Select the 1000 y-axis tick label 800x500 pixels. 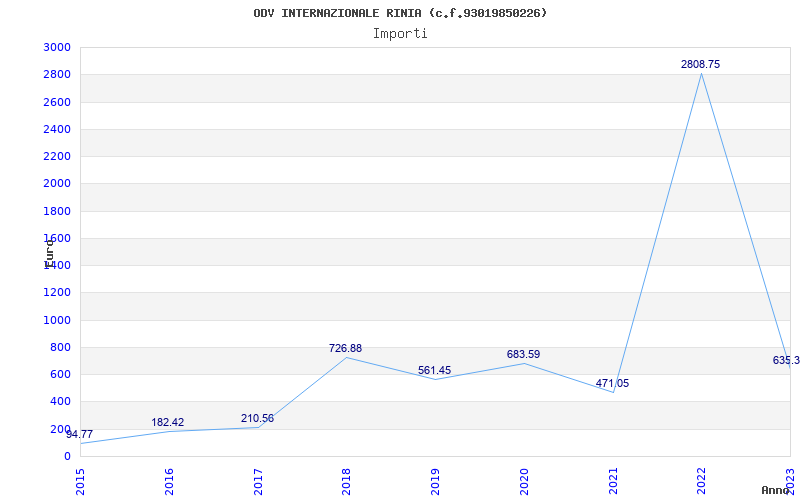pos(57,321)
